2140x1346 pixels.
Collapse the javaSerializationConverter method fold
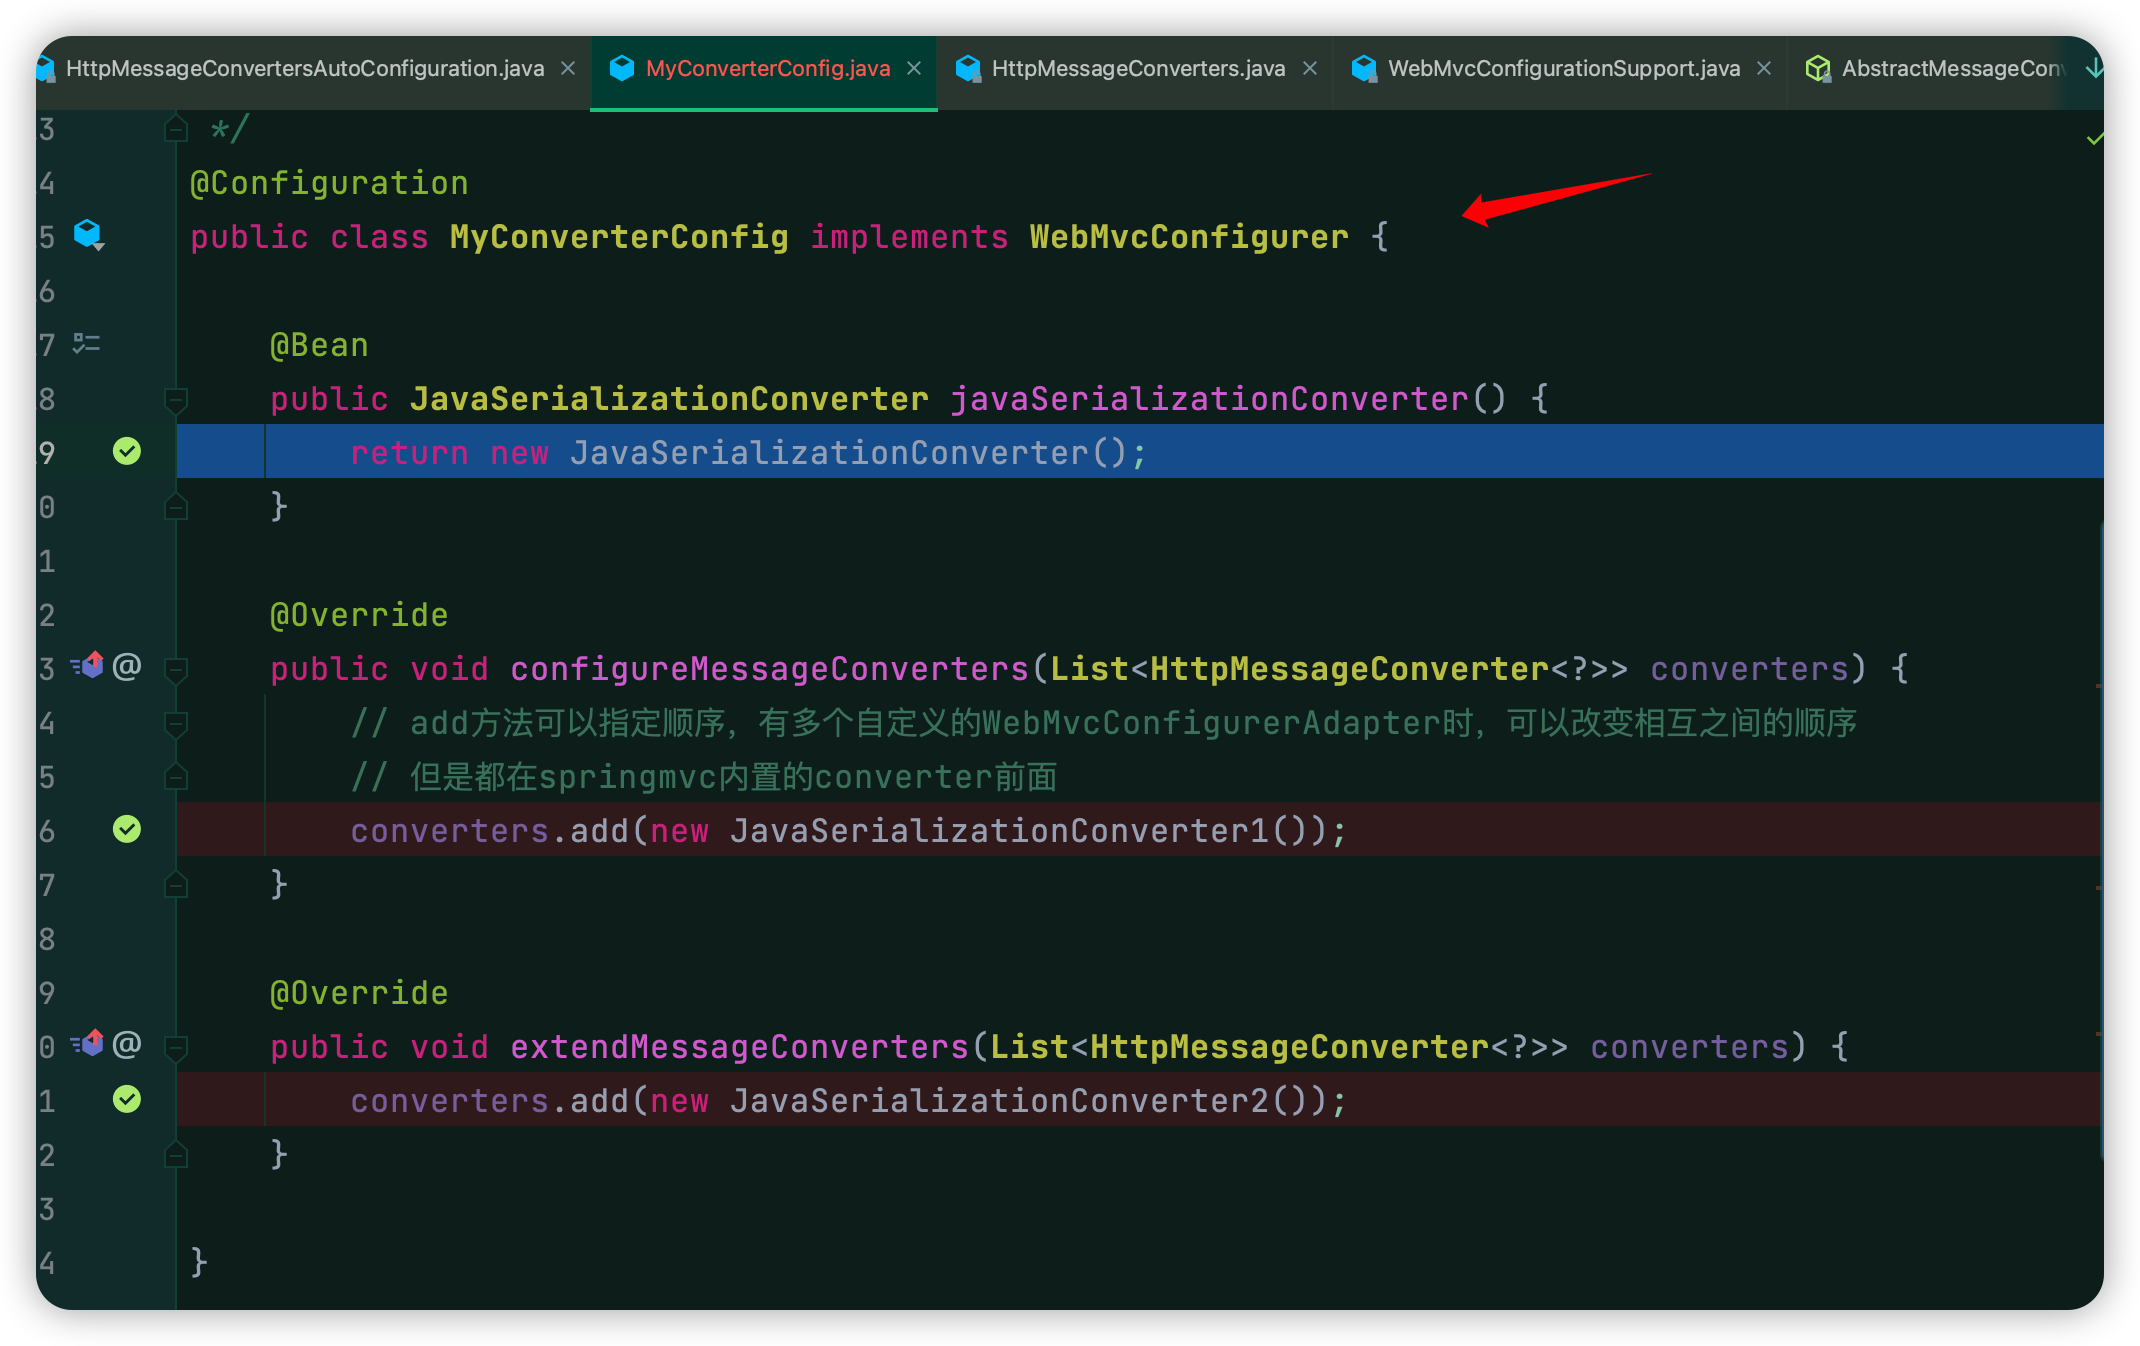click(x=176, y=401)
